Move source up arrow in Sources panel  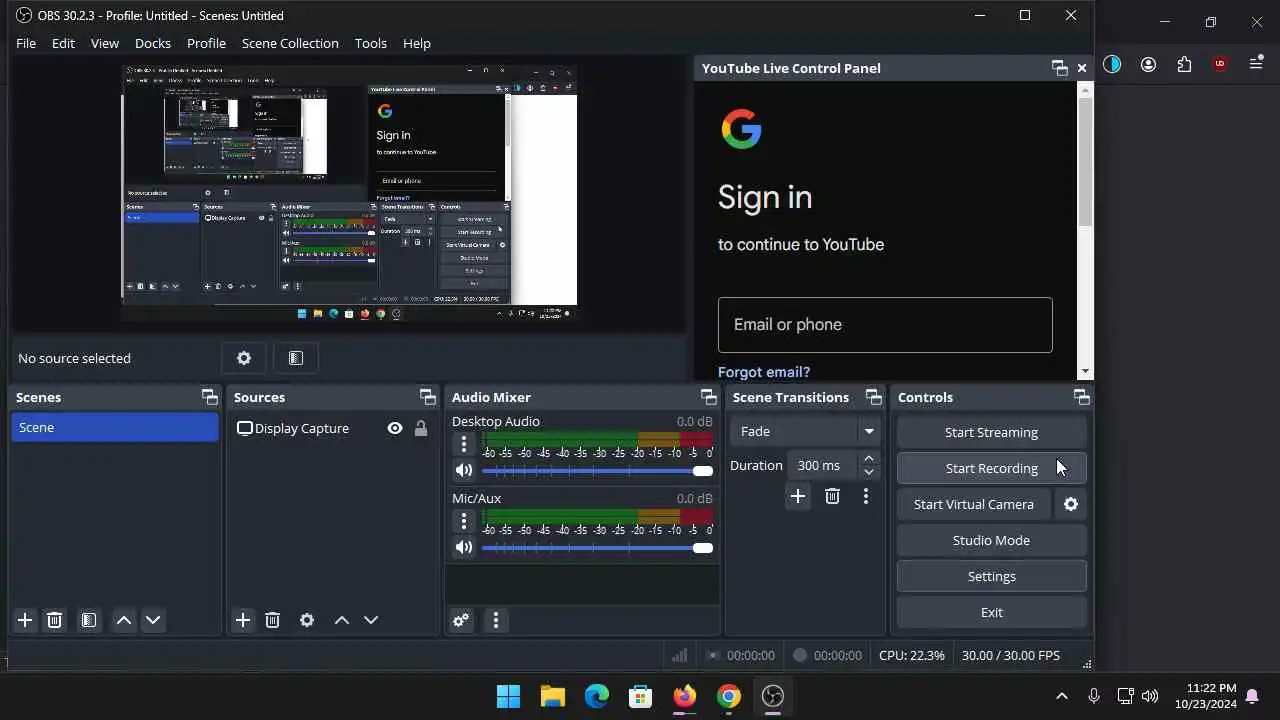pos(342,620)
